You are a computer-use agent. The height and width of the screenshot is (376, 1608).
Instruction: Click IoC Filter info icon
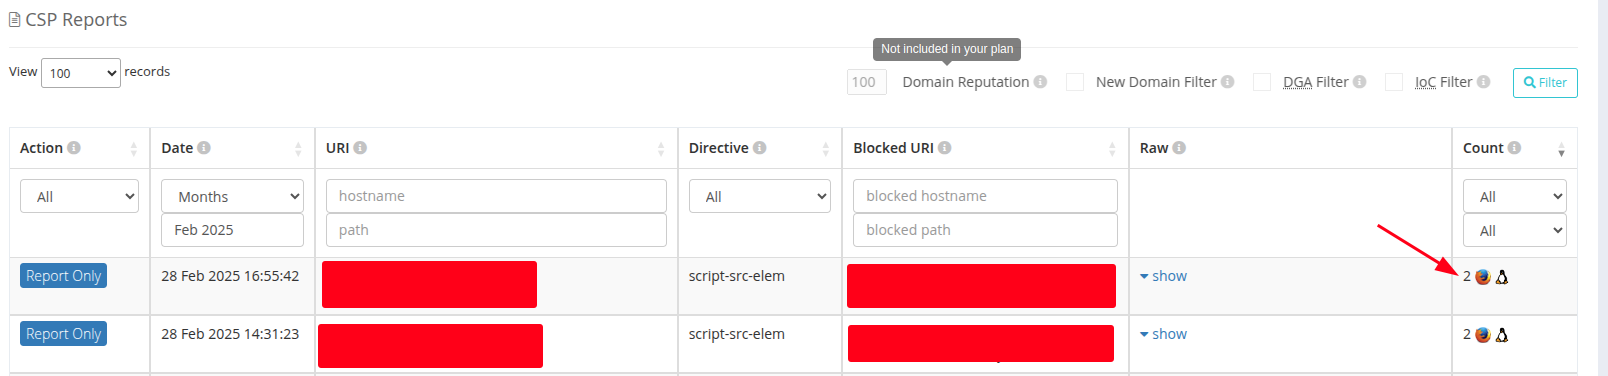click(x=1483, y=82)
